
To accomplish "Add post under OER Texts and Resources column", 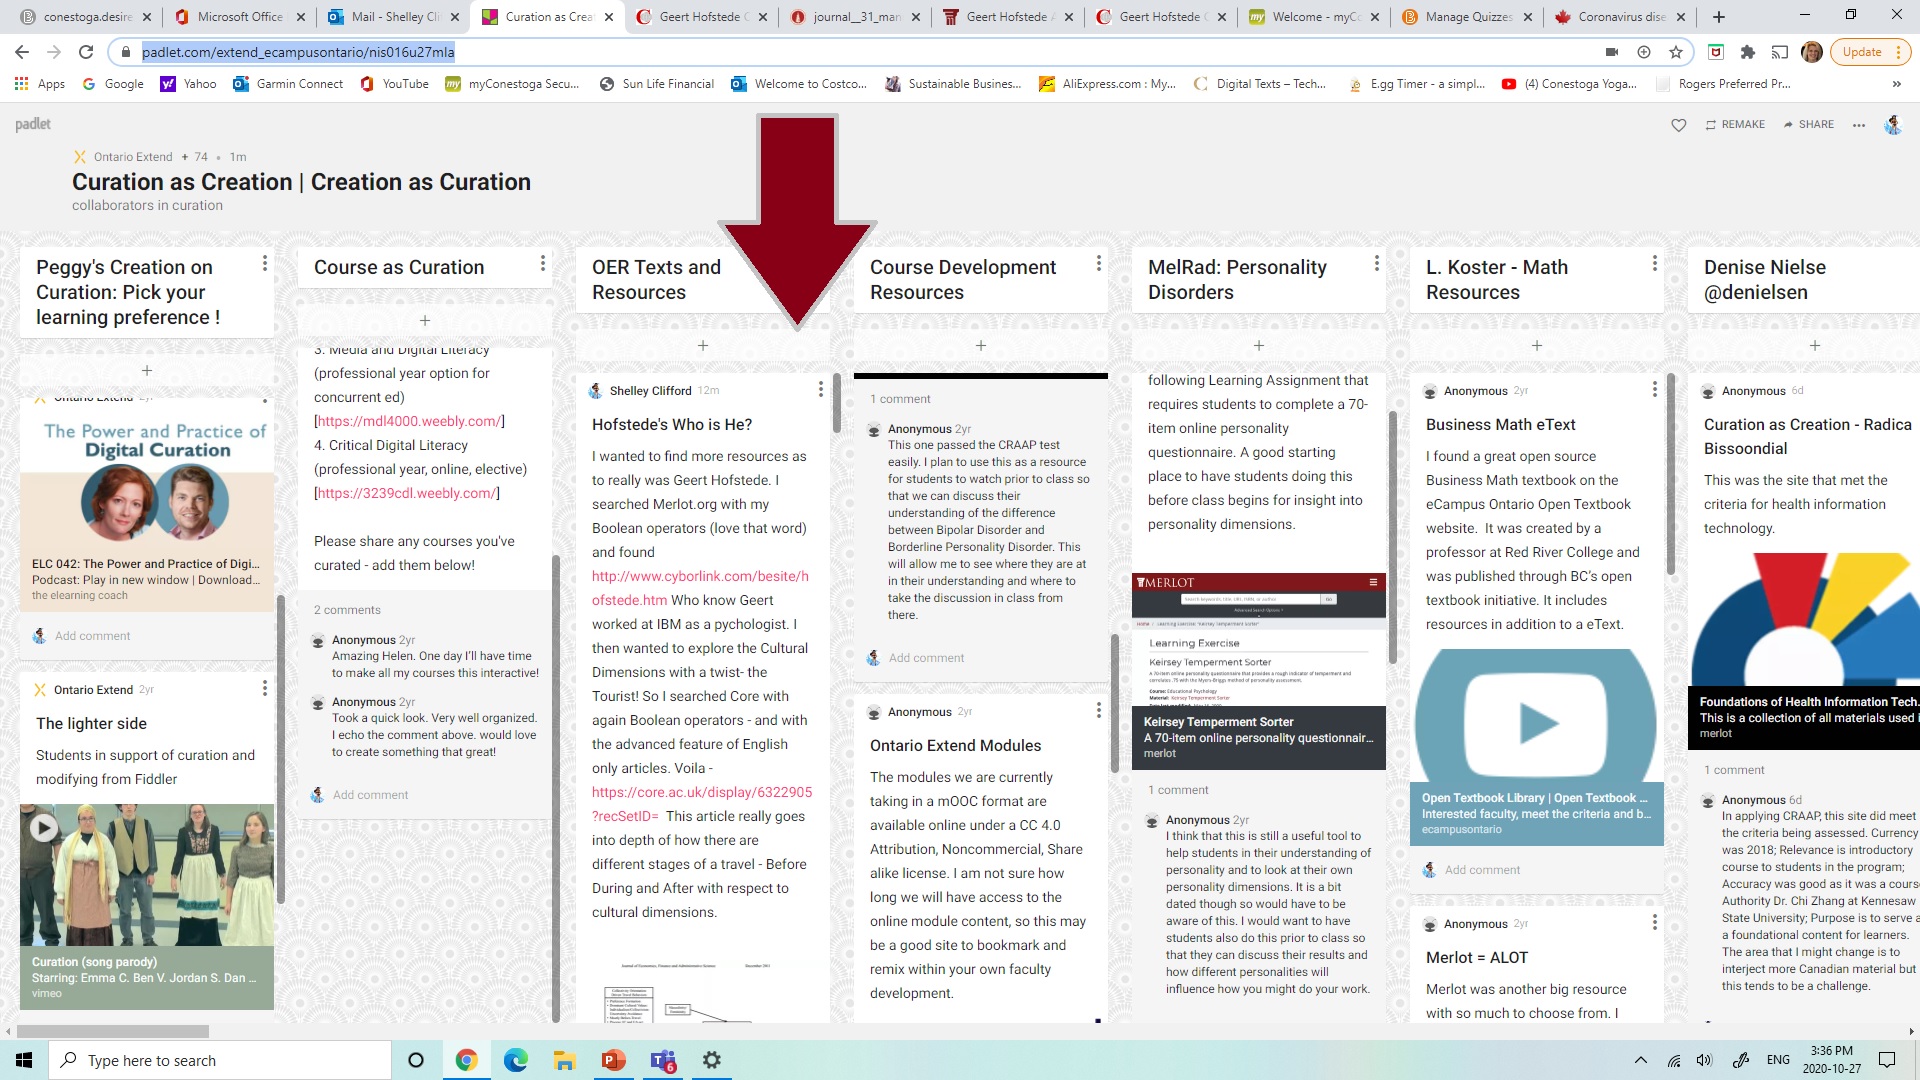I will click(x=703, y=346).
